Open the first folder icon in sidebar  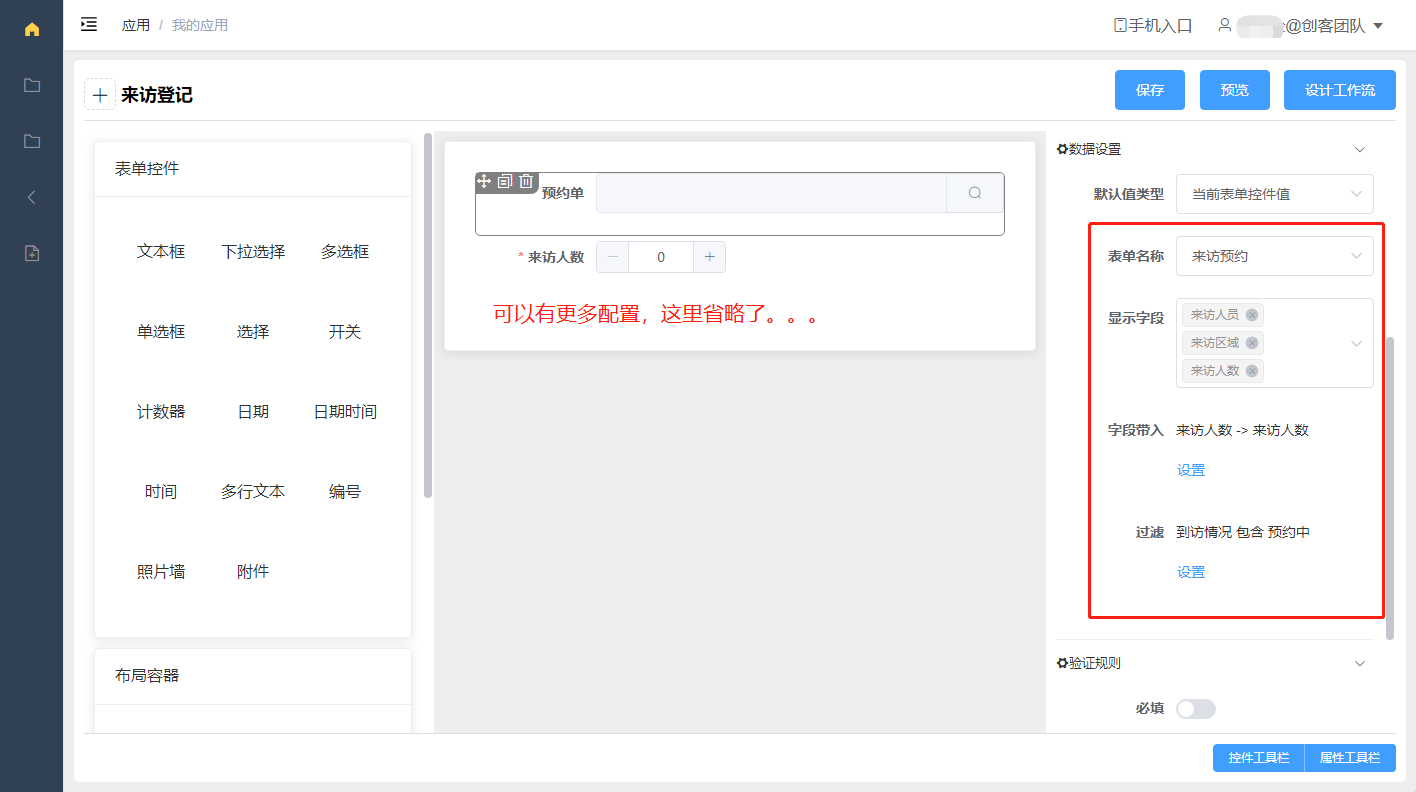(32, 85)
